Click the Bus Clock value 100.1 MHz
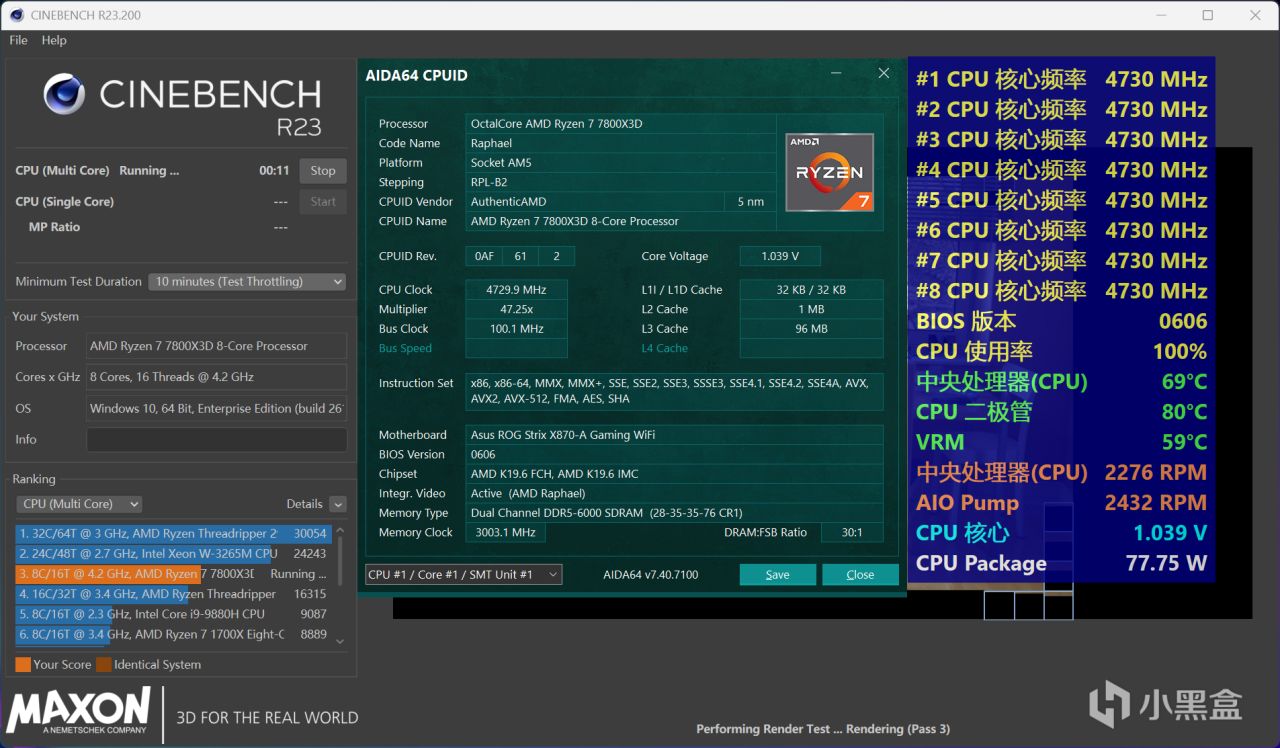Image resolution: width=1280 pixels, height=748 pixels. click(x=517, y=329)
